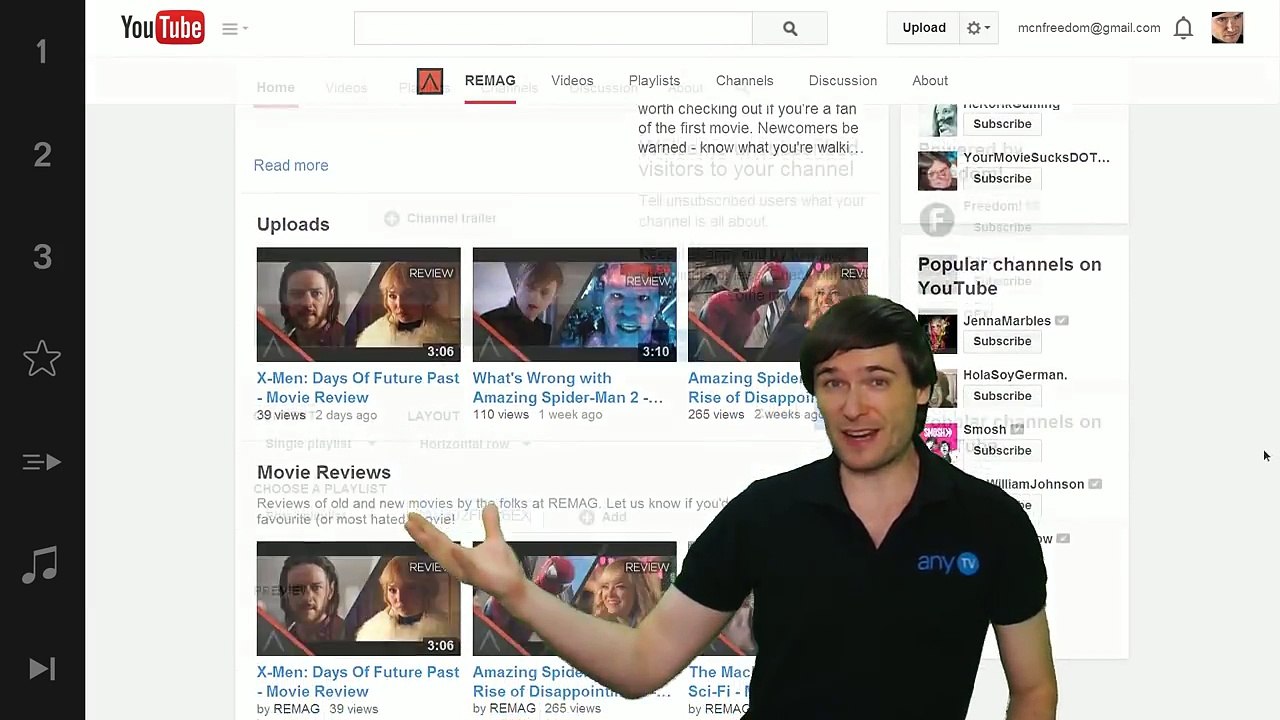The height and width of the screenshot is (720, 1280).
Task: Select number 2 in the left sidebar
Action: coord(42,155)
